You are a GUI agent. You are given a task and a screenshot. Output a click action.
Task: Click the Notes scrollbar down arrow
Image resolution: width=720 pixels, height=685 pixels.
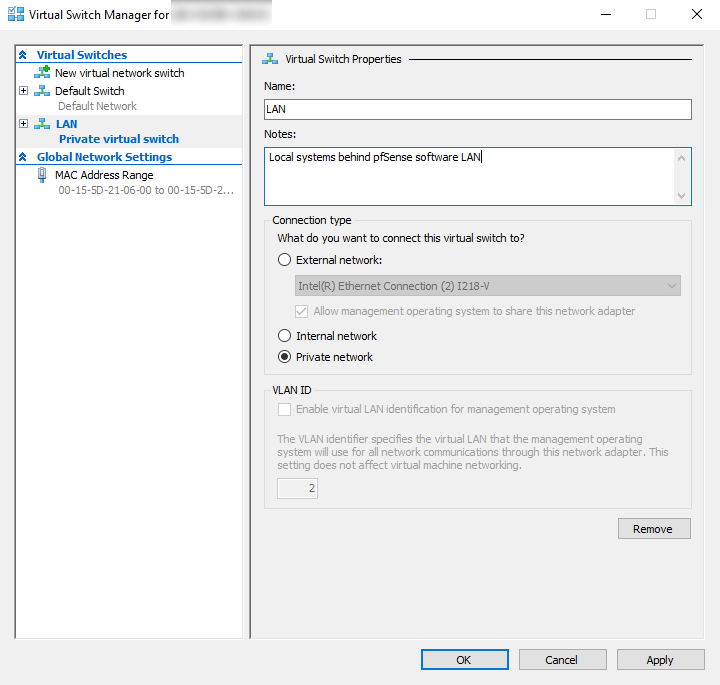tap(683, 196)
